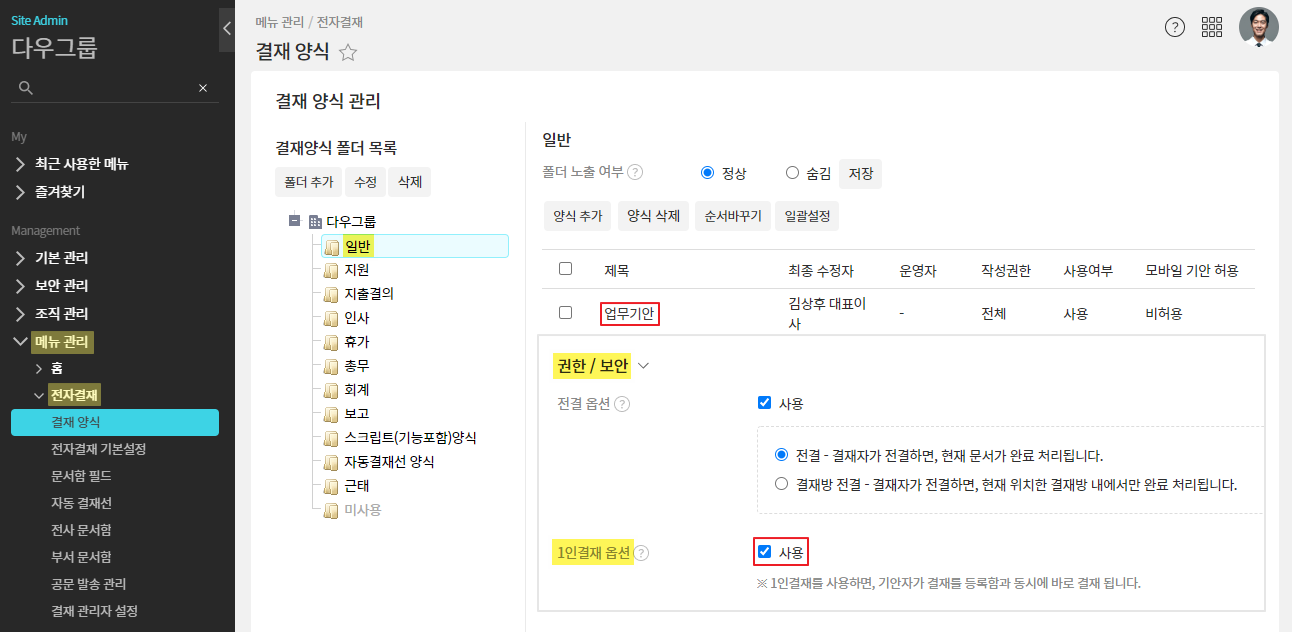Open the apps grid menu icon
Image resolution: width=1292 pixels, height=632 pixels.
1212,27
